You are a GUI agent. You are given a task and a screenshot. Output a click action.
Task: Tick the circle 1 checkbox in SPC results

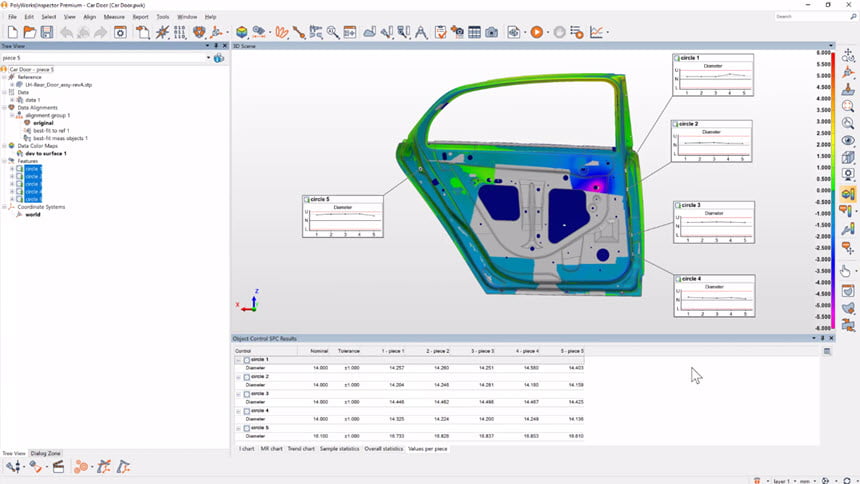pos(247,360)
